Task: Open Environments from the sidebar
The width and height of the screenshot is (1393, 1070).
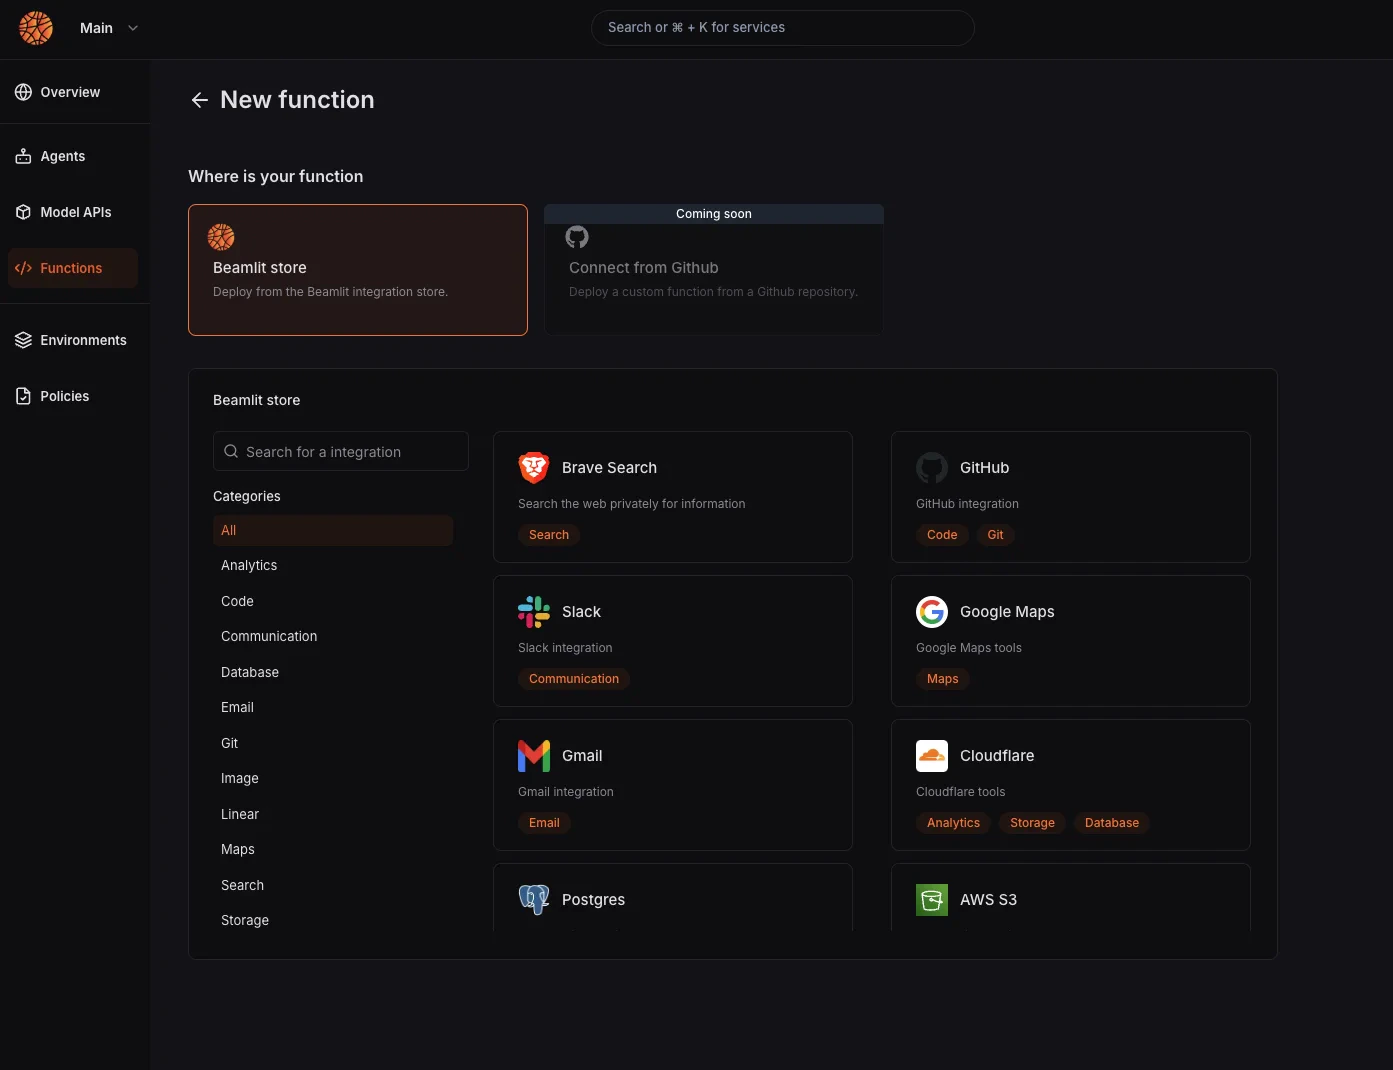Action: (x=83, y=340)
